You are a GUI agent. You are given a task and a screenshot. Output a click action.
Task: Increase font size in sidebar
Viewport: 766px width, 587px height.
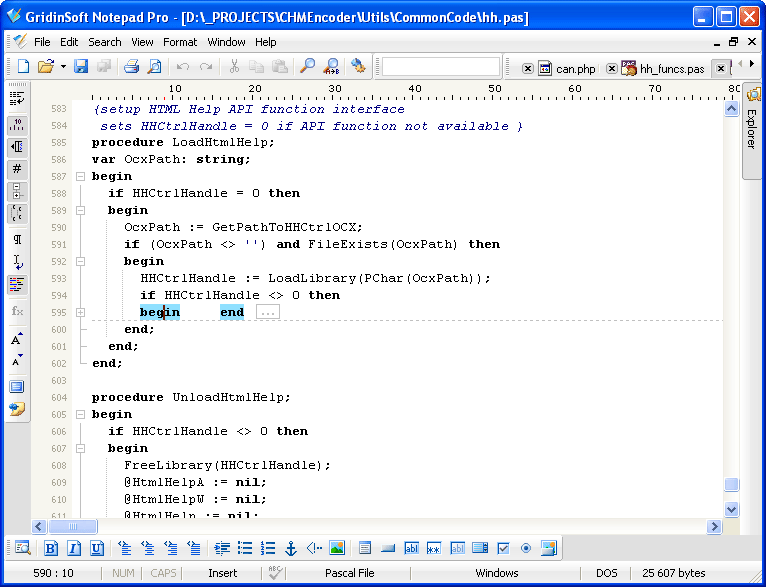tap(17, 338)
